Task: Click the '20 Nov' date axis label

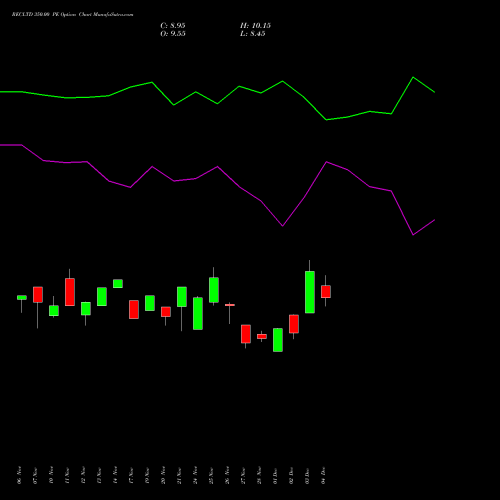Action: (x=163, y=475)
